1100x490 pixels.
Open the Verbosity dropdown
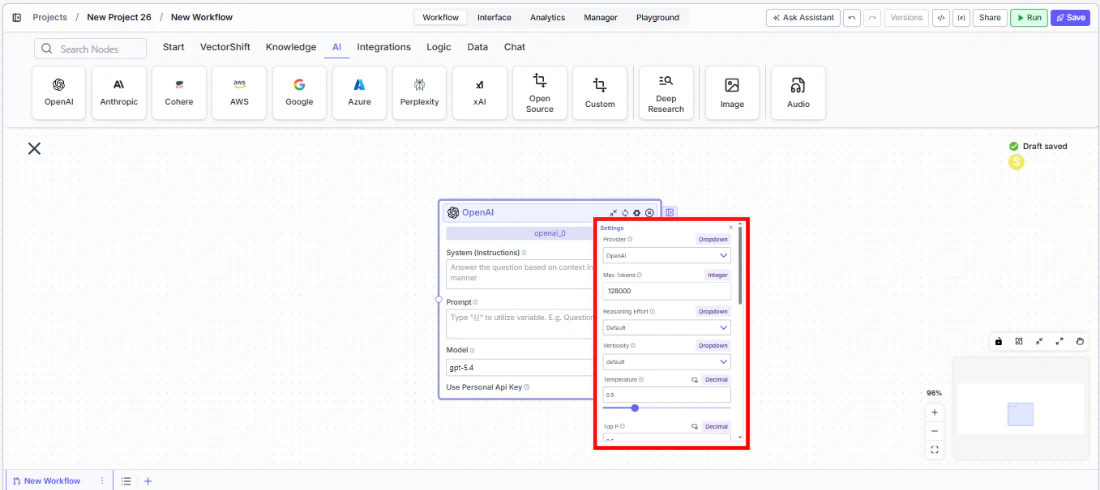666,362
